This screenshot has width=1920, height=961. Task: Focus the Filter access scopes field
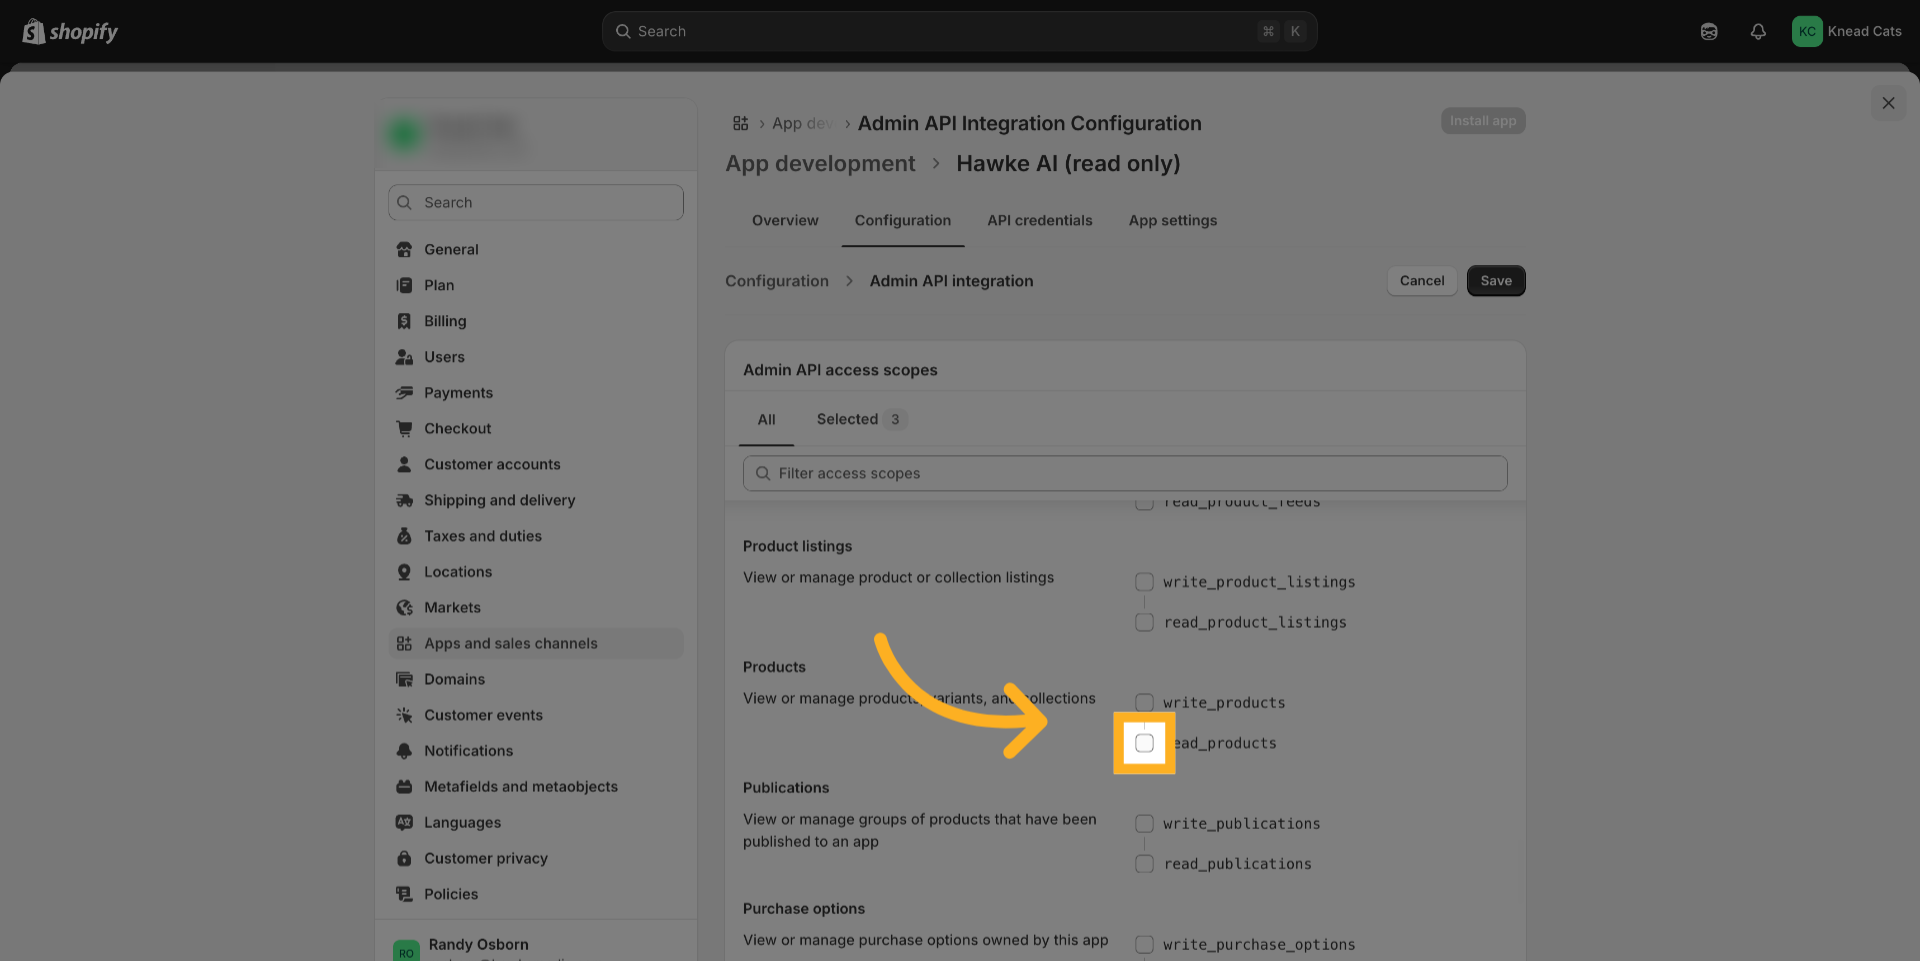(x=1125, y=474)
